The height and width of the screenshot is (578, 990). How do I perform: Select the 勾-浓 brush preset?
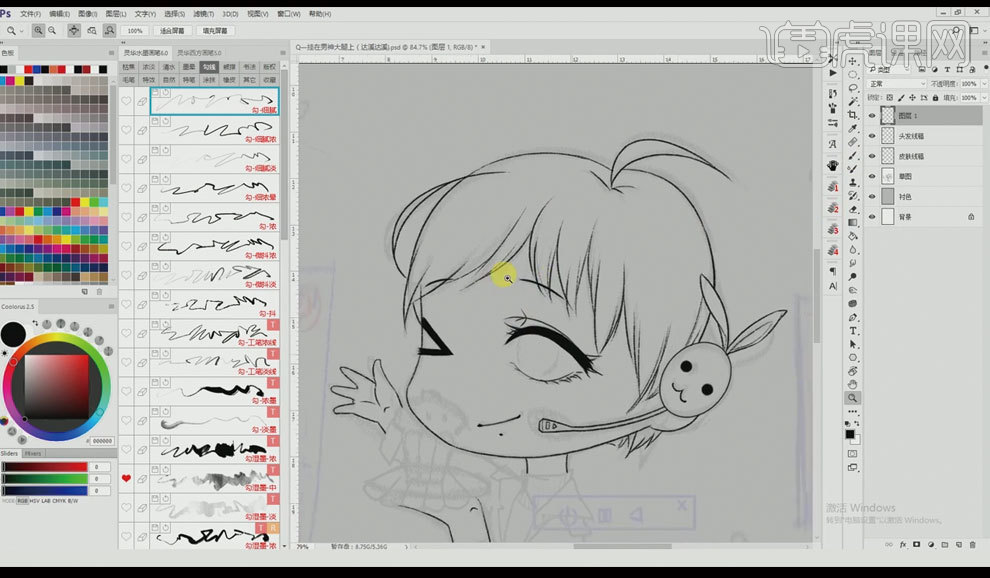[x=215, y=217]
